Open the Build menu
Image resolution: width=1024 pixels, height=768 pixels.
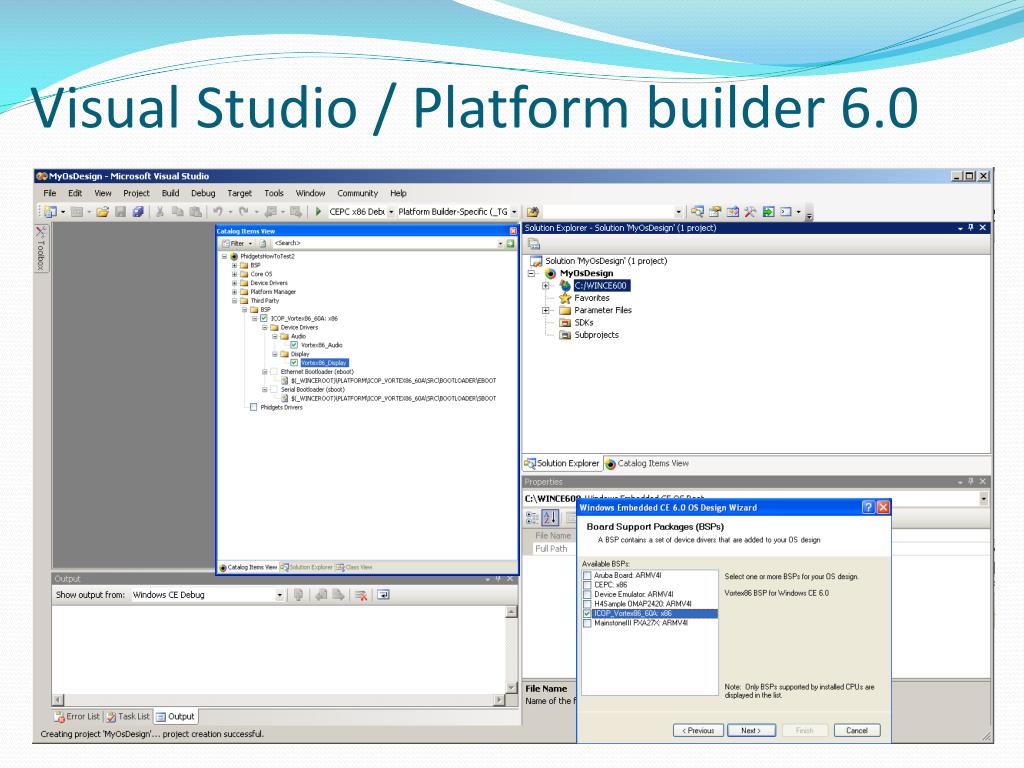coord(170,193)
